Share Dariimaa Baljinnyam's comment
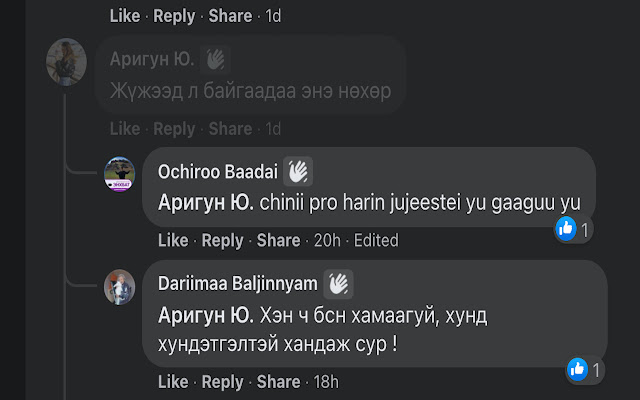Image resolution: width=640 pixels, height=400 pixels. 278,382
